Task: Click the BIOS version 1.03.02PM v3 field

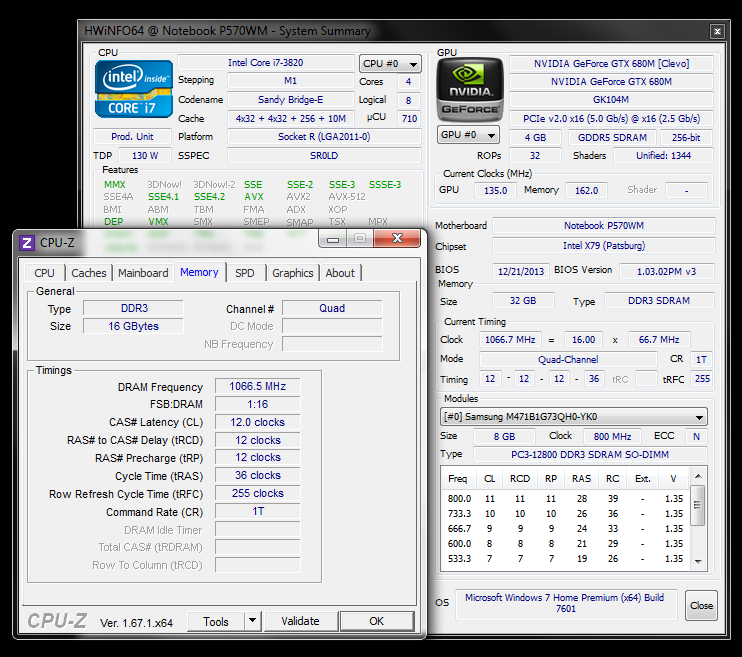Action: click(666, 271)
